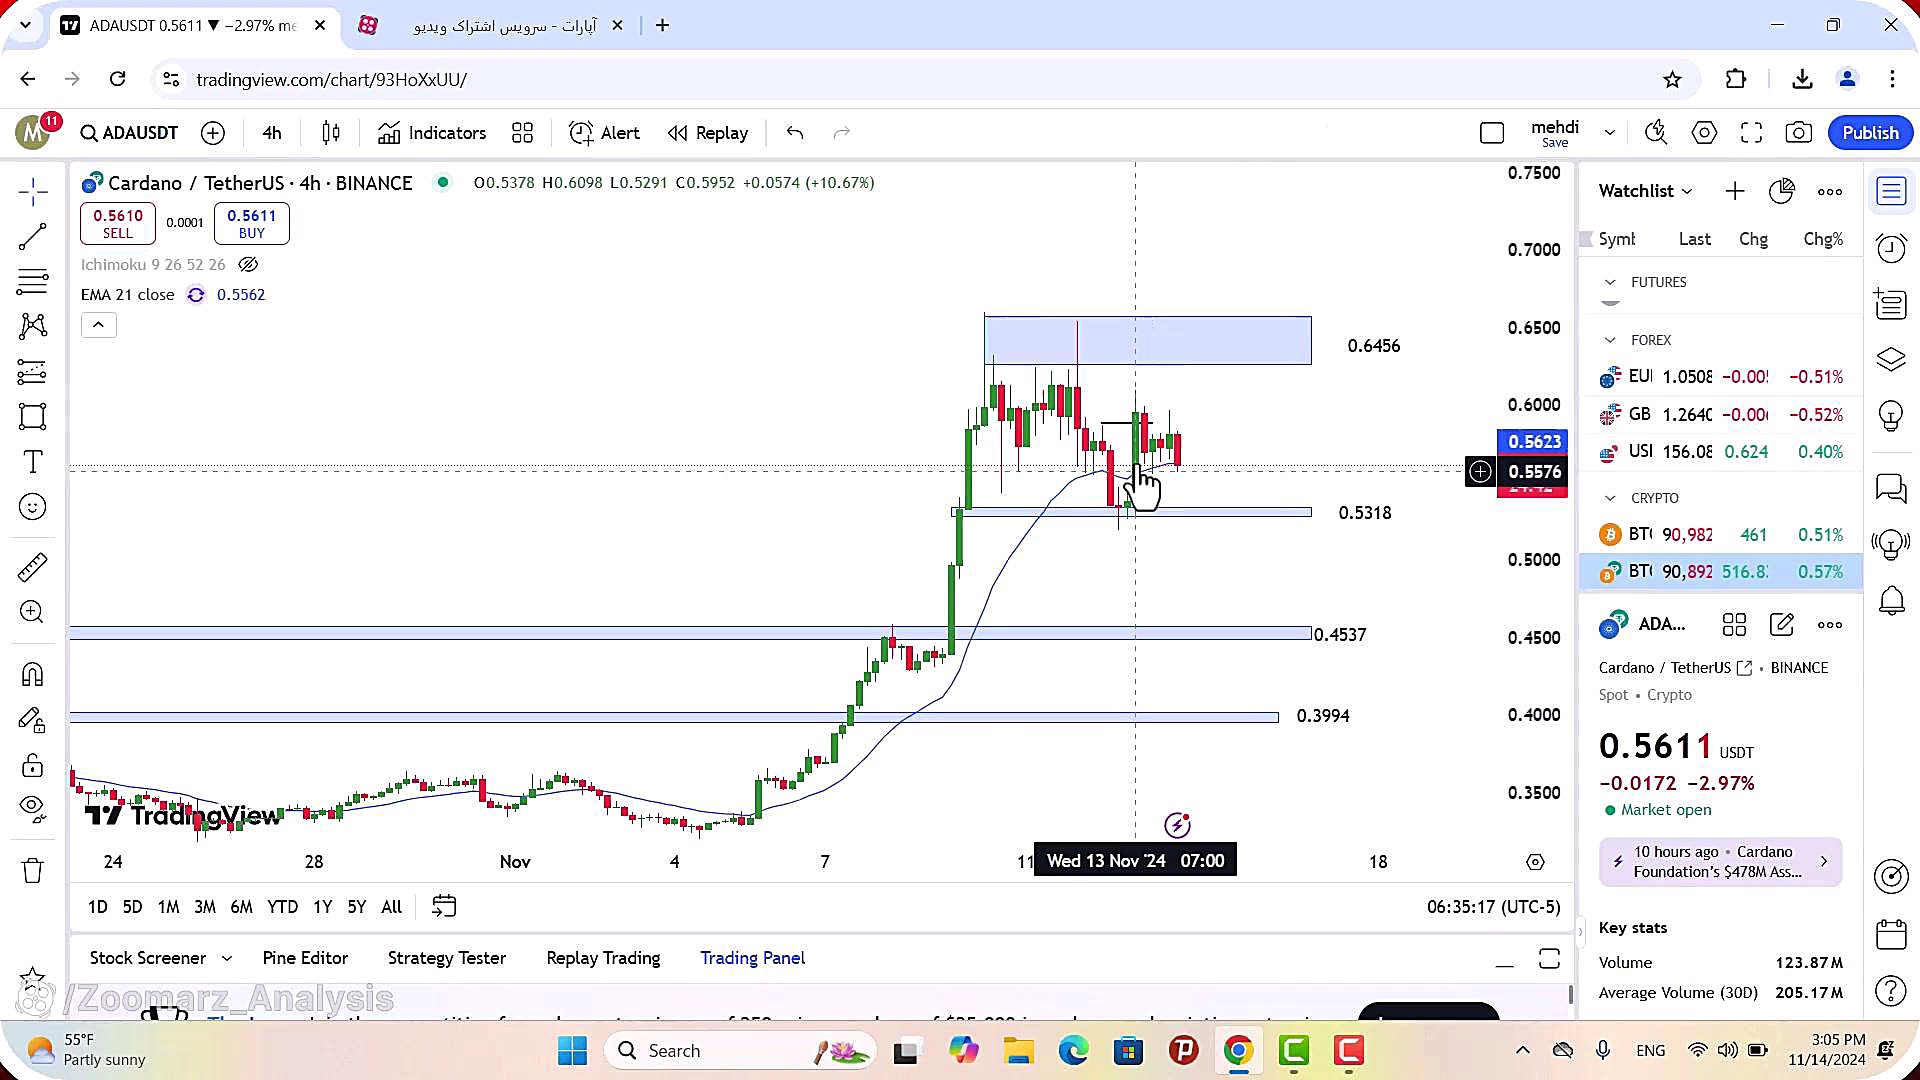The image size is (1920, 1080).
Task: Collapse the CRYPTO watchlist section
Action: (1610, 498)
